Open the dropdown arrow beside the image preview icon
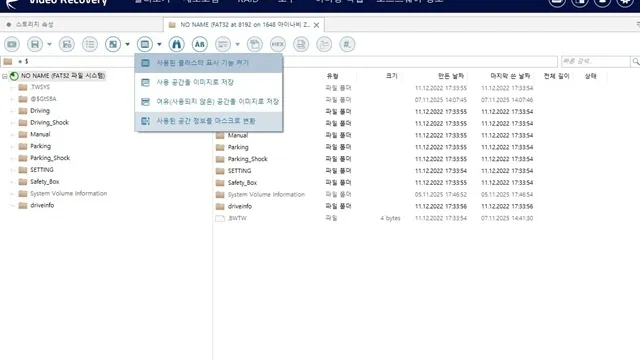The image size is (640, 360). pyautogui.click(x=127, y=44)
